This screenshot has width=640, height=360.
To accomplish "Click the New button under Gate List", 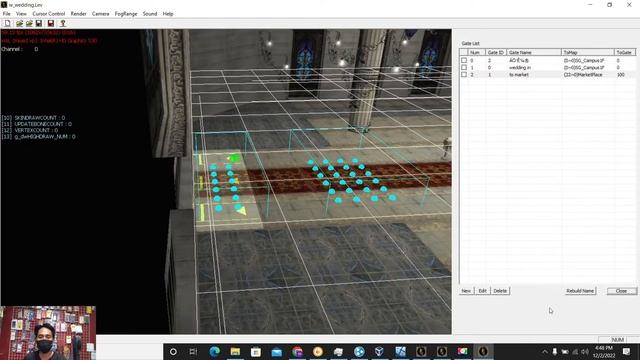I will point(466,291).
